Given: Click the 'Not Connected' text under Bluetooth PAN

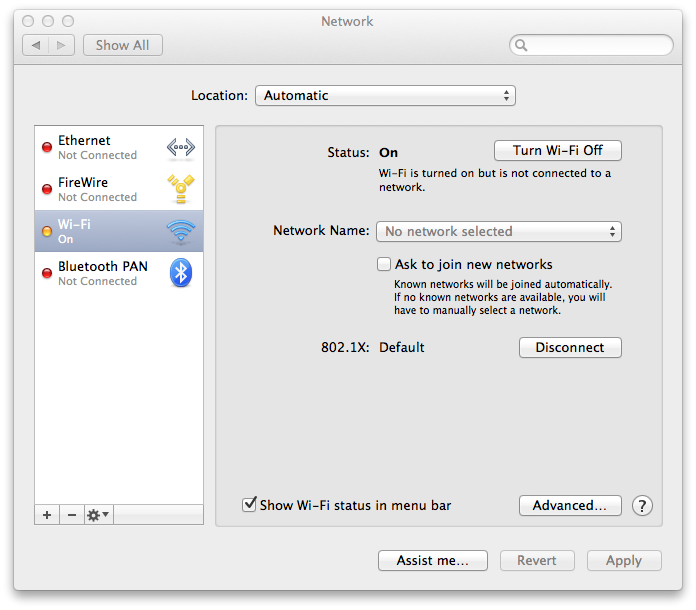Looking at the screenshot, I should [97, 281].
